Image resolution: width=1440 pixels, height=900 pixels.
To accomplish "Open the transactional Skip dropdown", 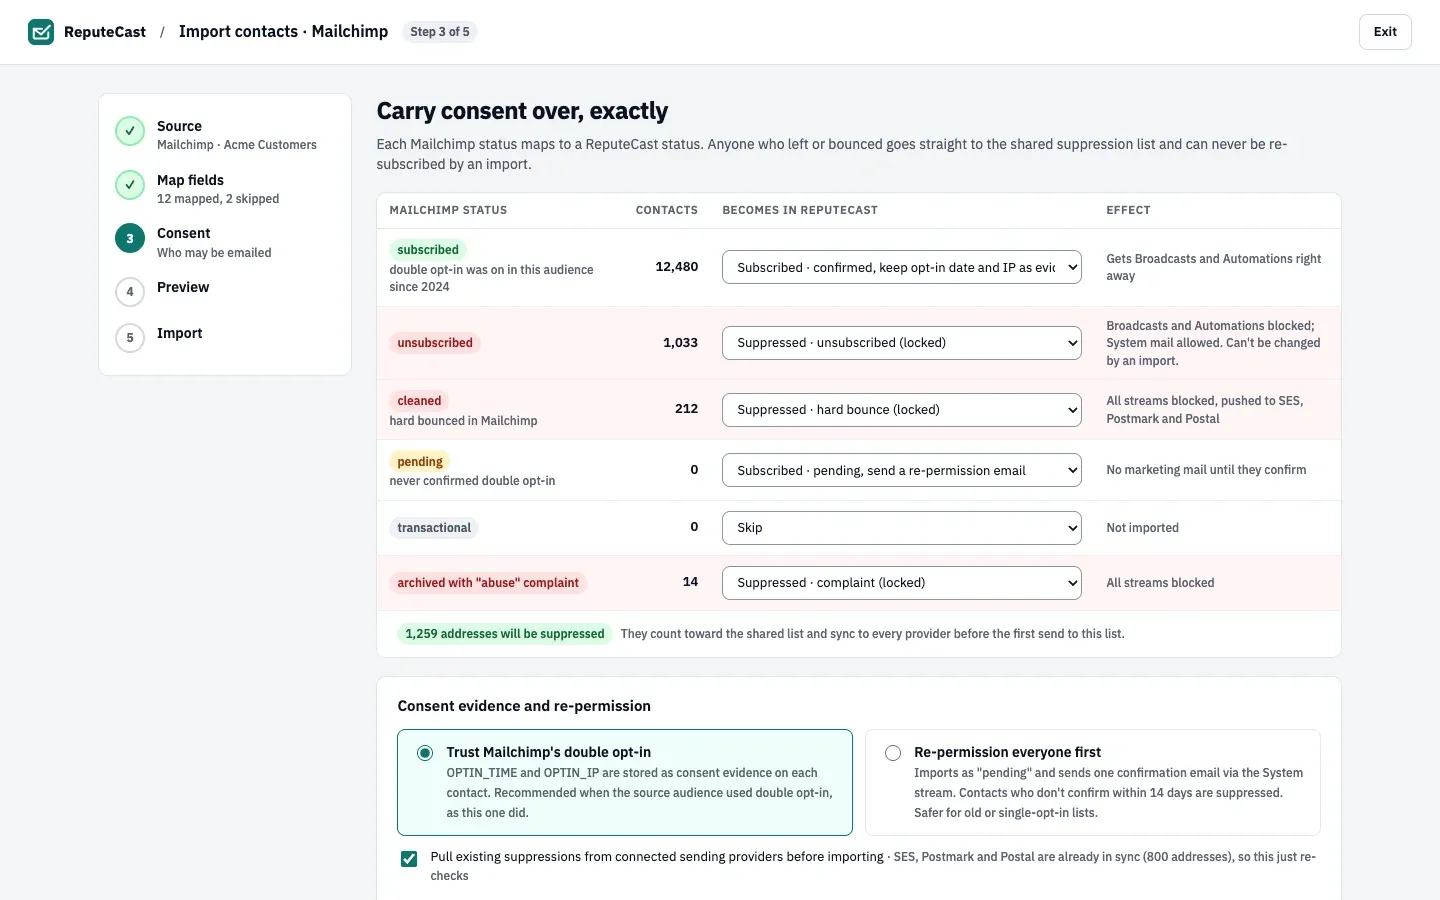I will coord(902,528).
